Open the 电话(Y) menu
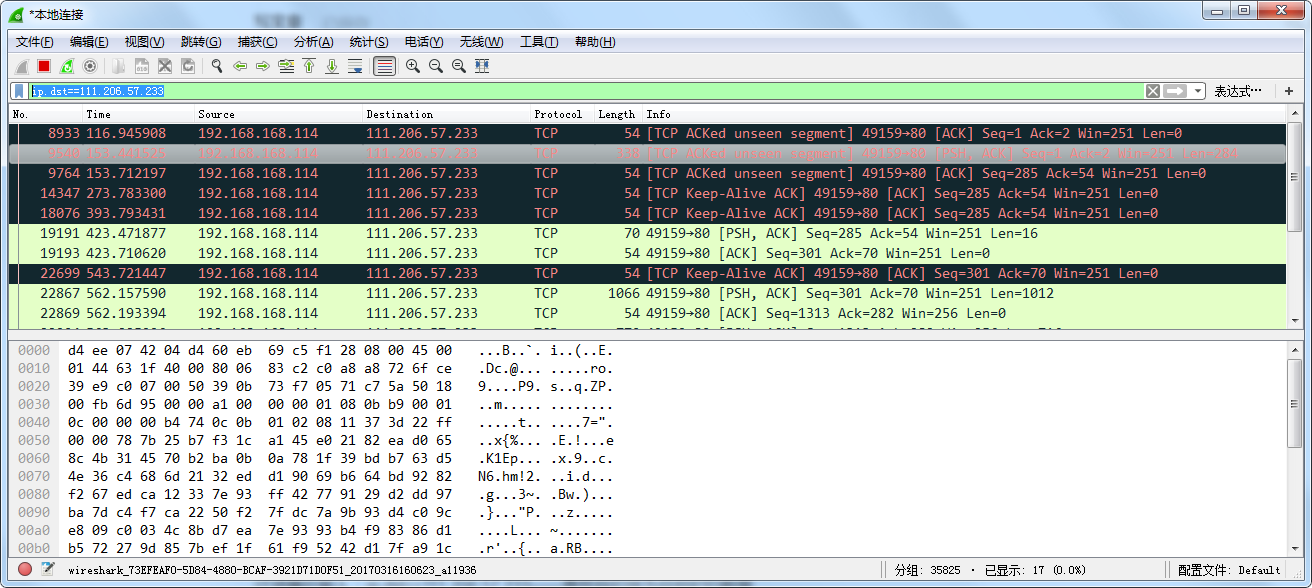 (x=424, y=42)
